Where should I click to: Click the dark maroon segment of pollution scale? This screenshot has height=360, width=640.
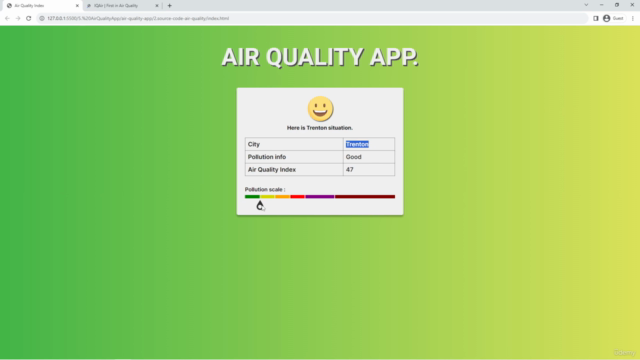[x=365, y=197]
